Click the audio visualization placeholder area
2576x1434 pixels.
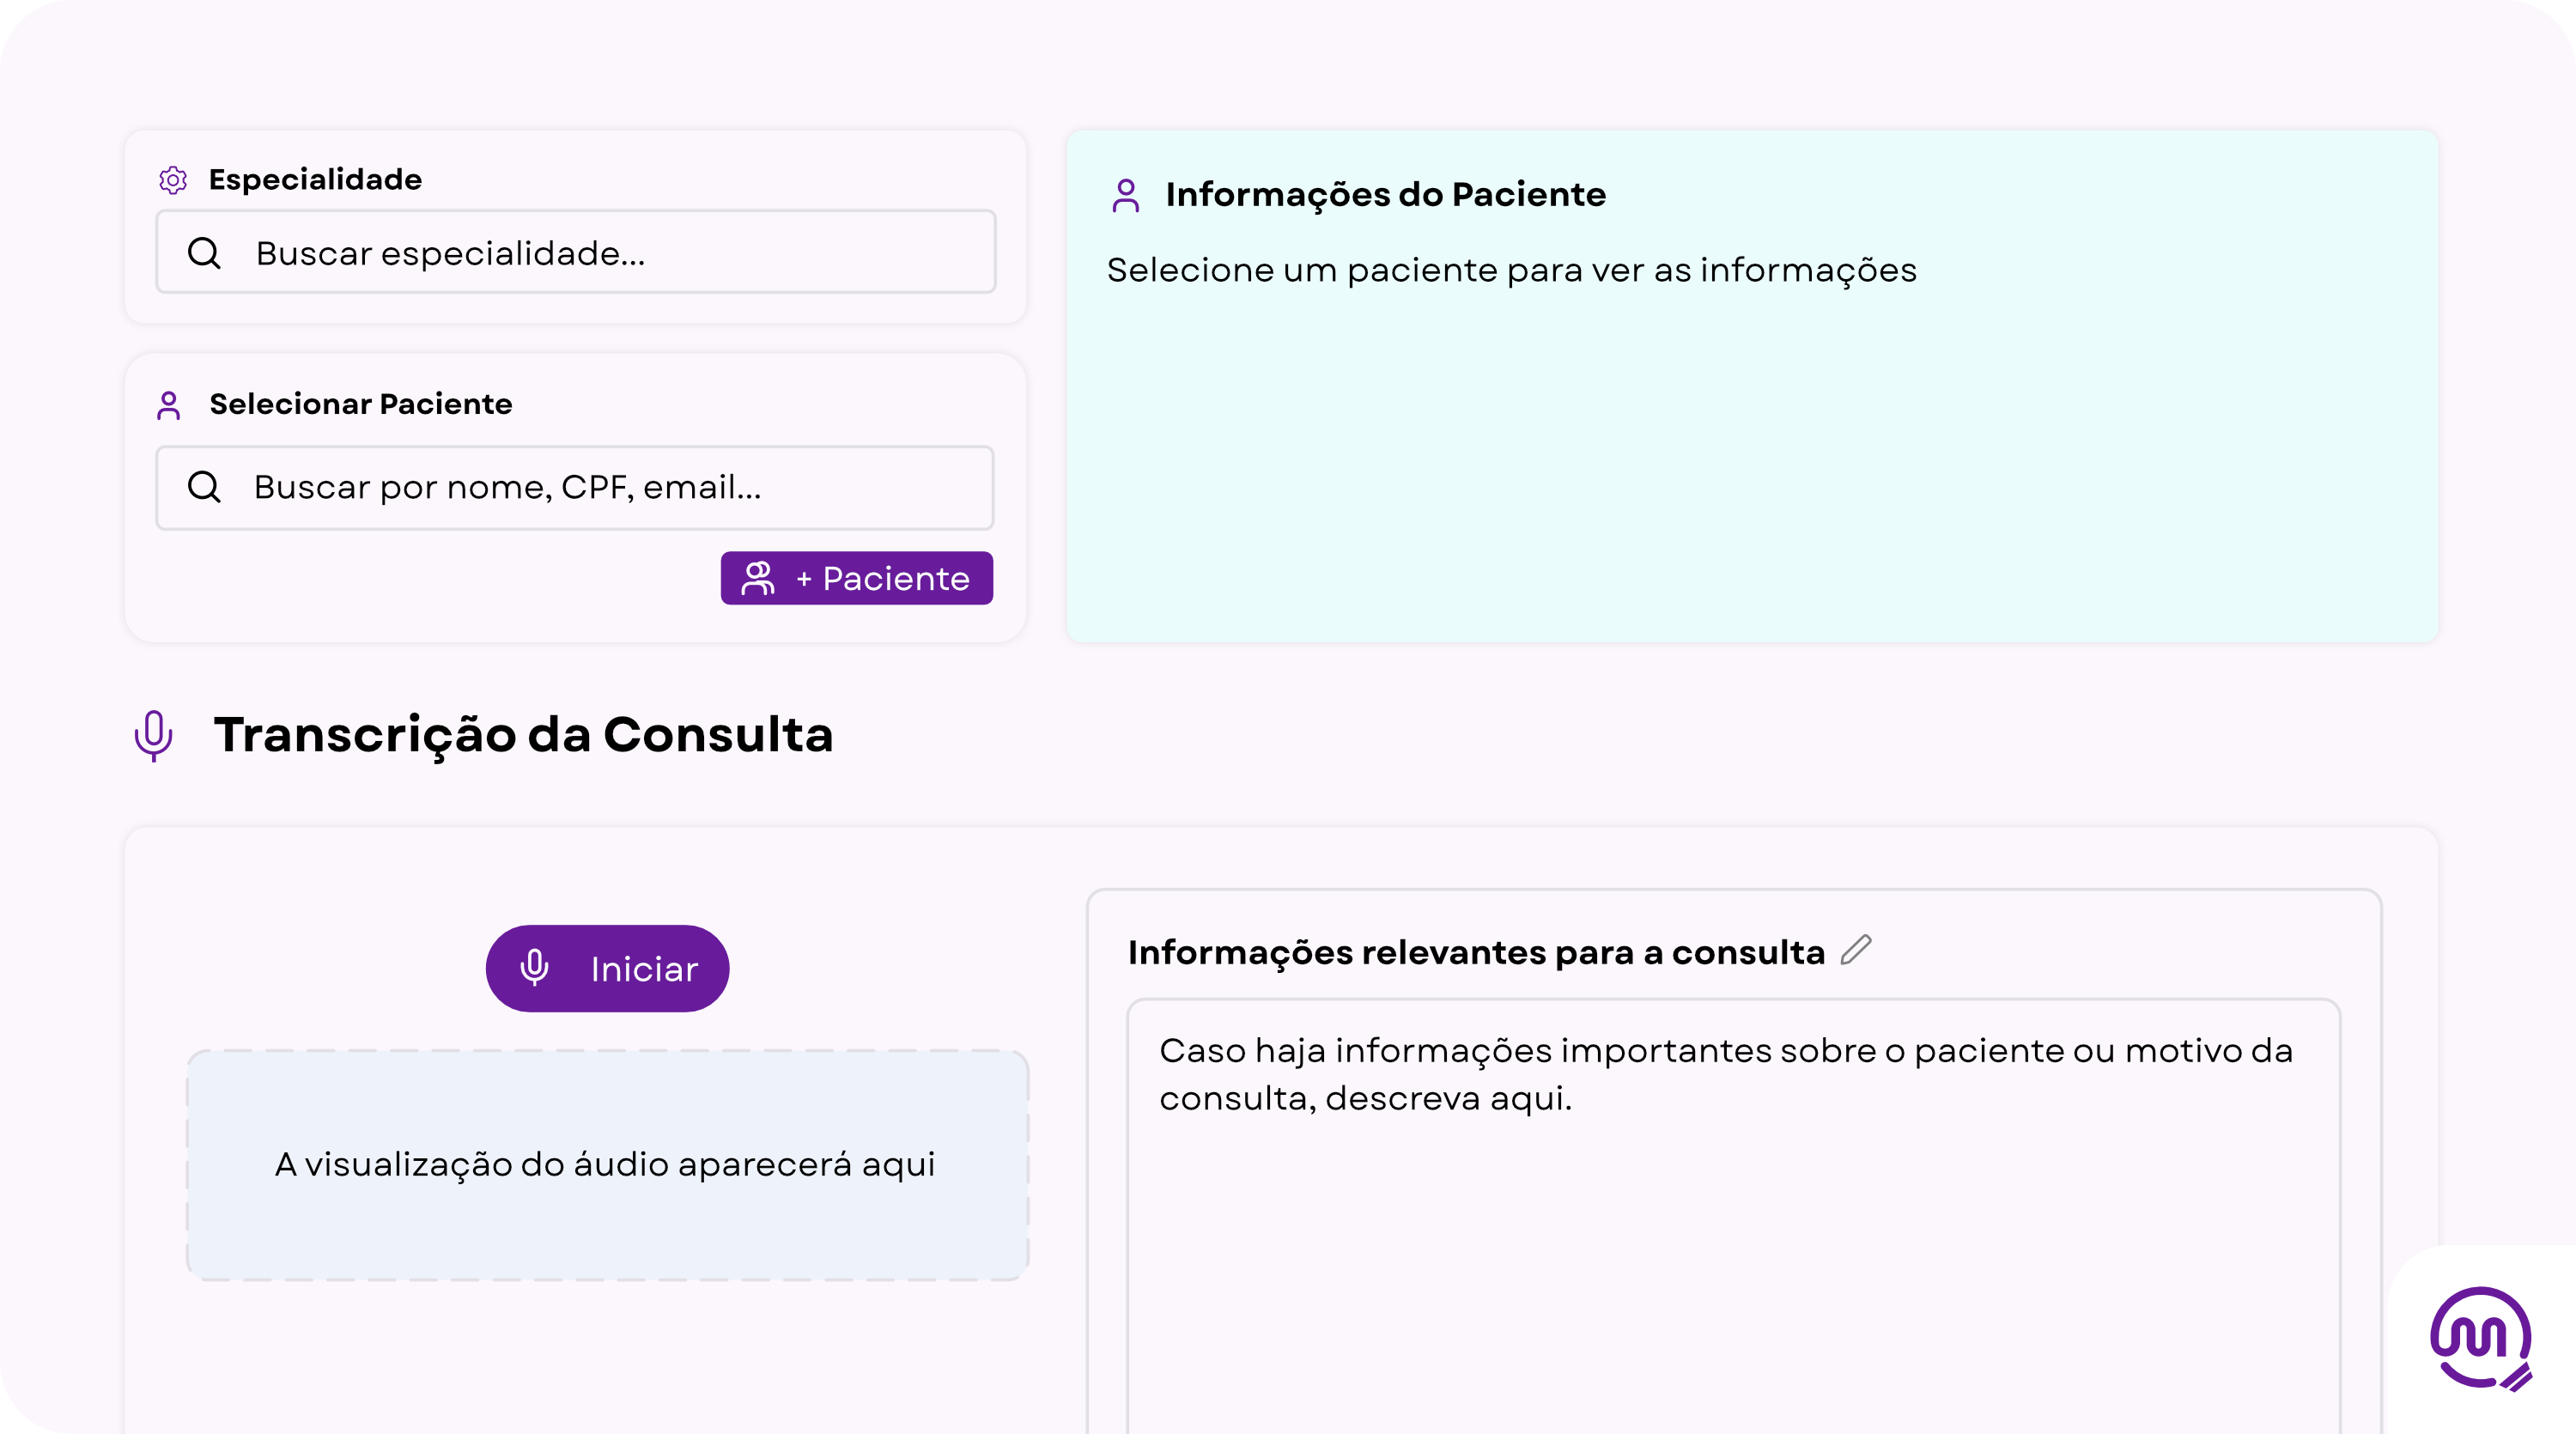[607, 1165]
